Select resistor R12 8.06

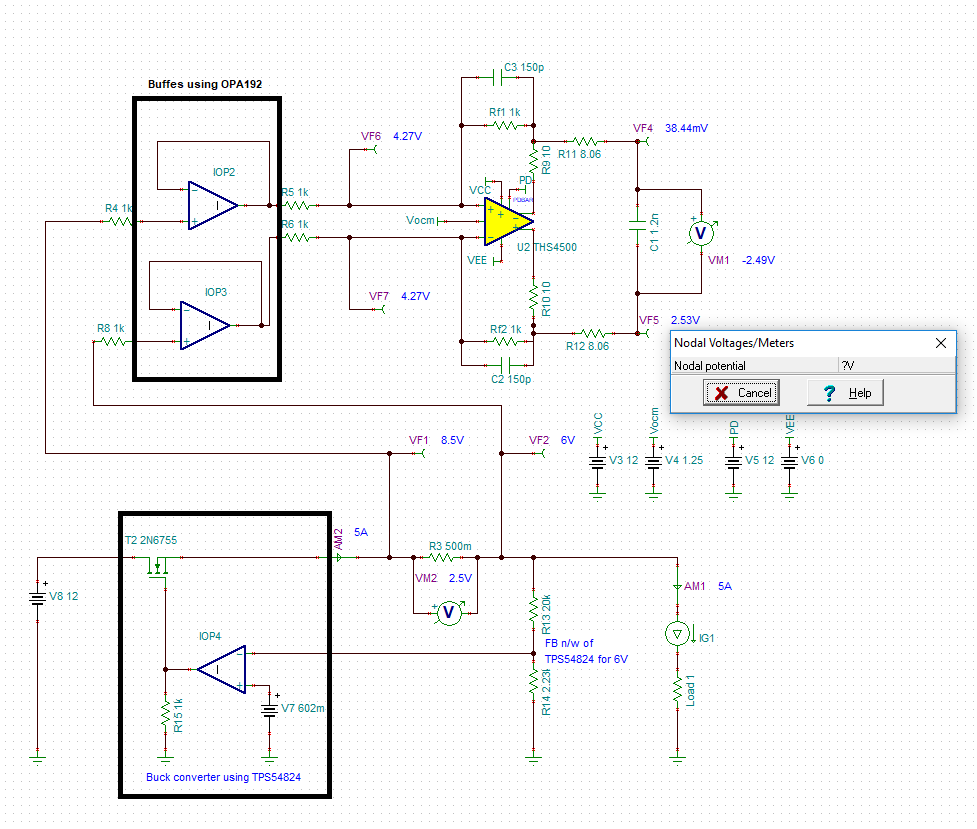click(593, 333)
